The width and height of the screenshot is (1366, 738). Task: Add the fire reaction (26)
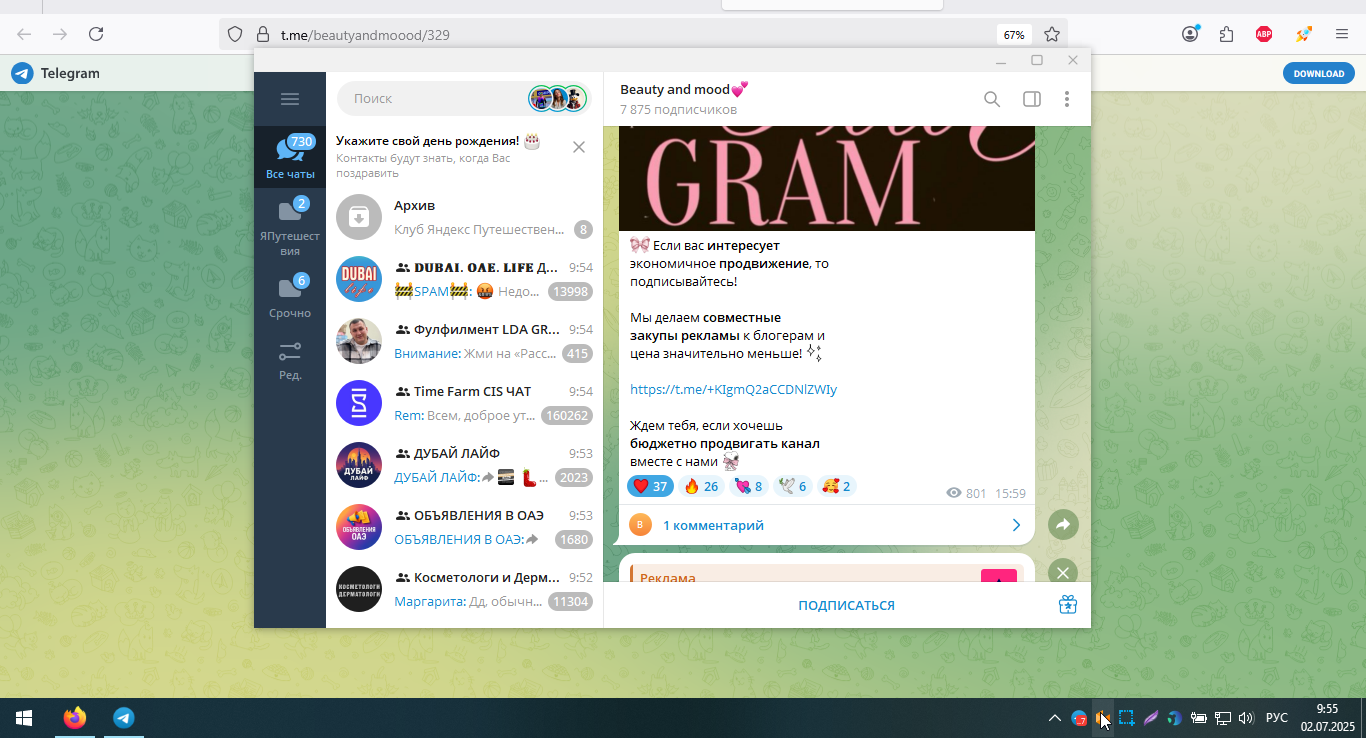point(701,487)
